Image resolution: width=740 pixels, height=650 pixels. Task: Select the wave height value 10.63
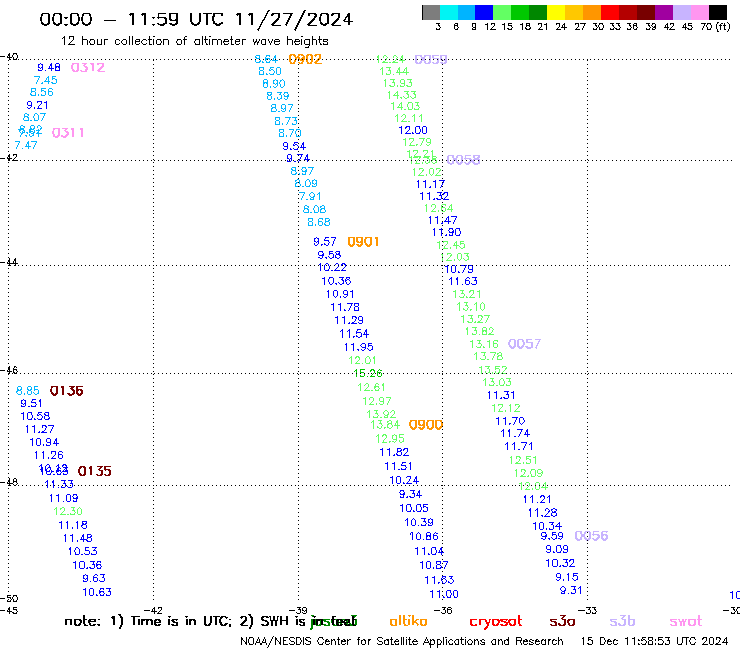[97, 592]
